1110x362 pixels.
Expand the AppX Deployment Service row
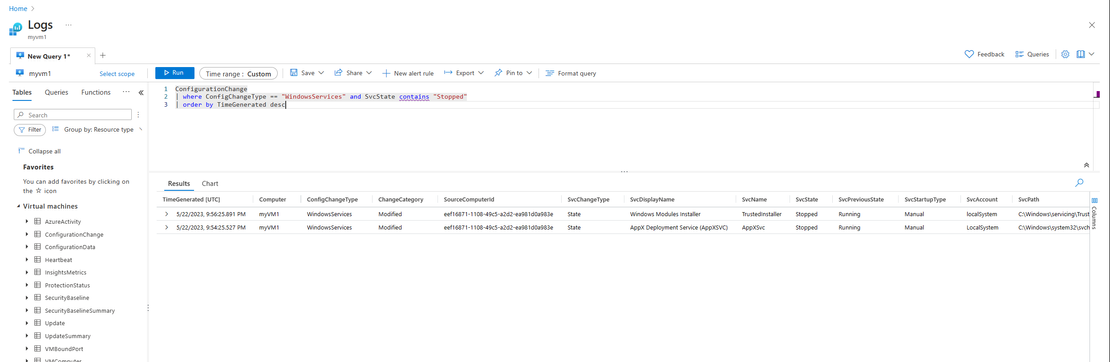pos(167,227)
